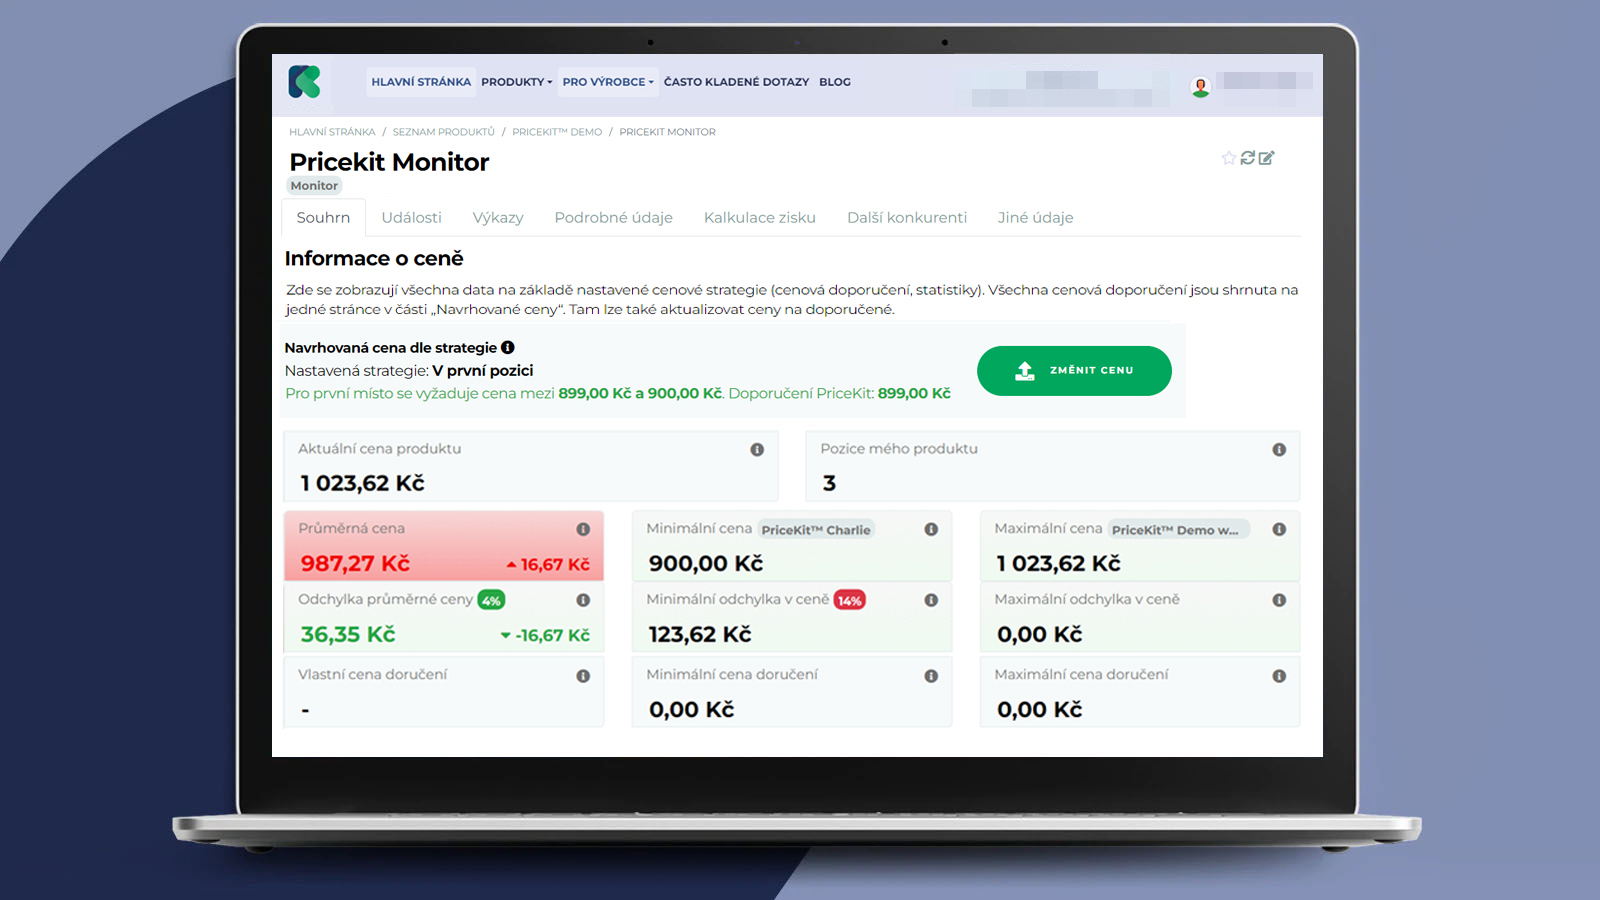Click info icon in Aktuální cena produktu card
The image size is (1600, 900).
[x=757, y=450]
